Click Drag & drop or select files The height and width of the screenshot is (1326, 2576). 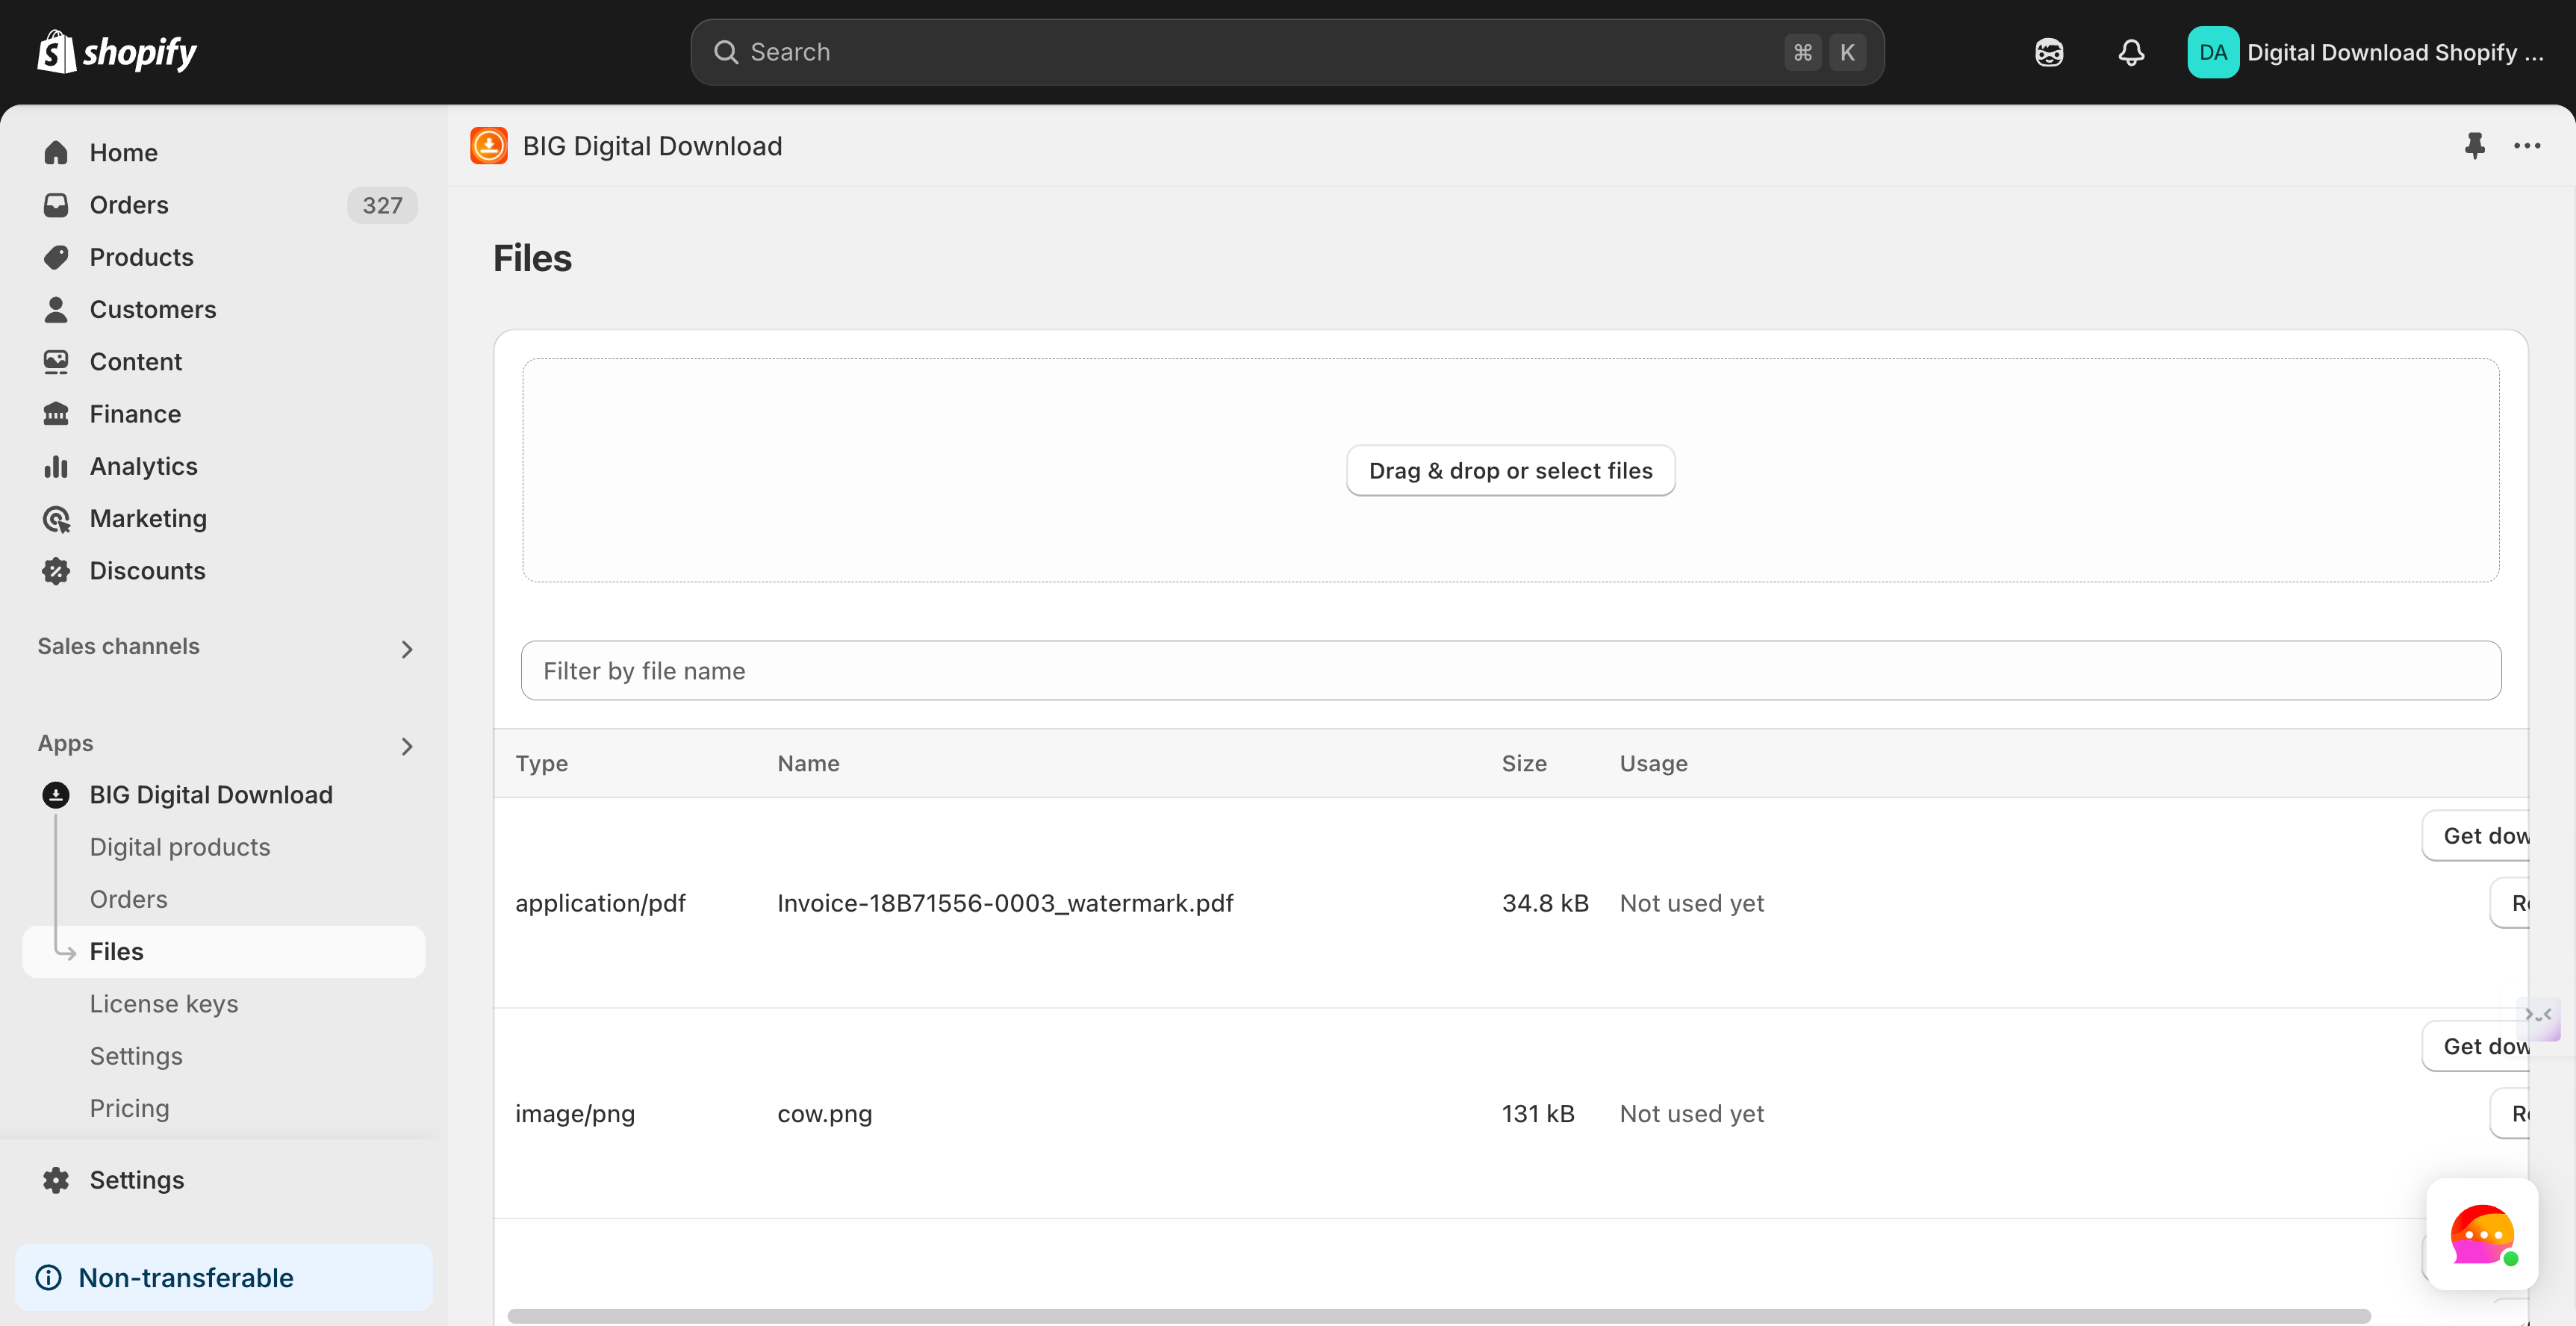point(1510,471)
